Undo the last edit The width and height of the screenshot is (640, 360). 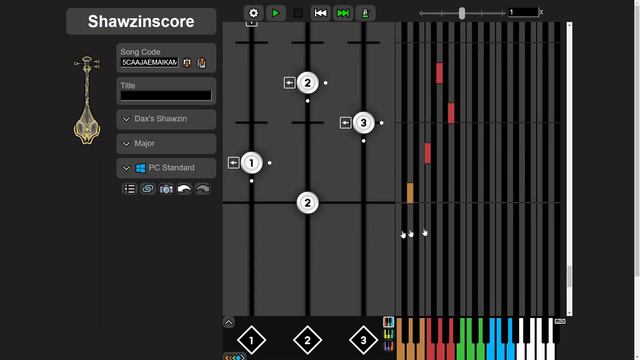184,189
